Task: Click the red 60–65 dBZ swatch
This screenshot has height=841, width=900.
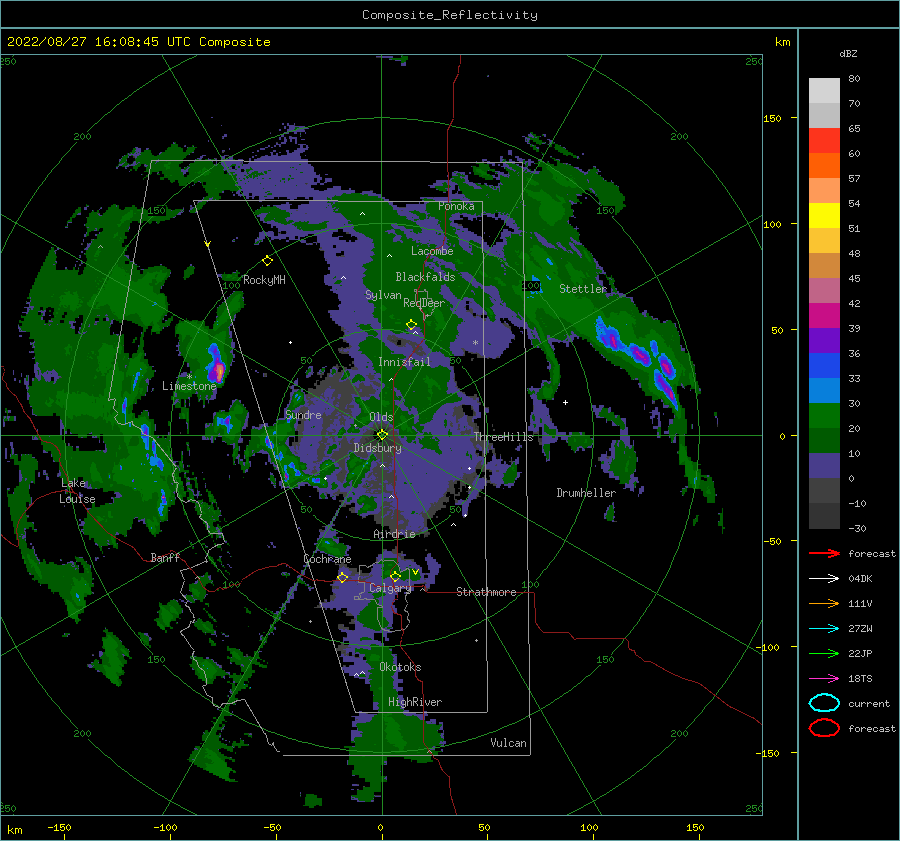Action: click(x=824, y=141)
